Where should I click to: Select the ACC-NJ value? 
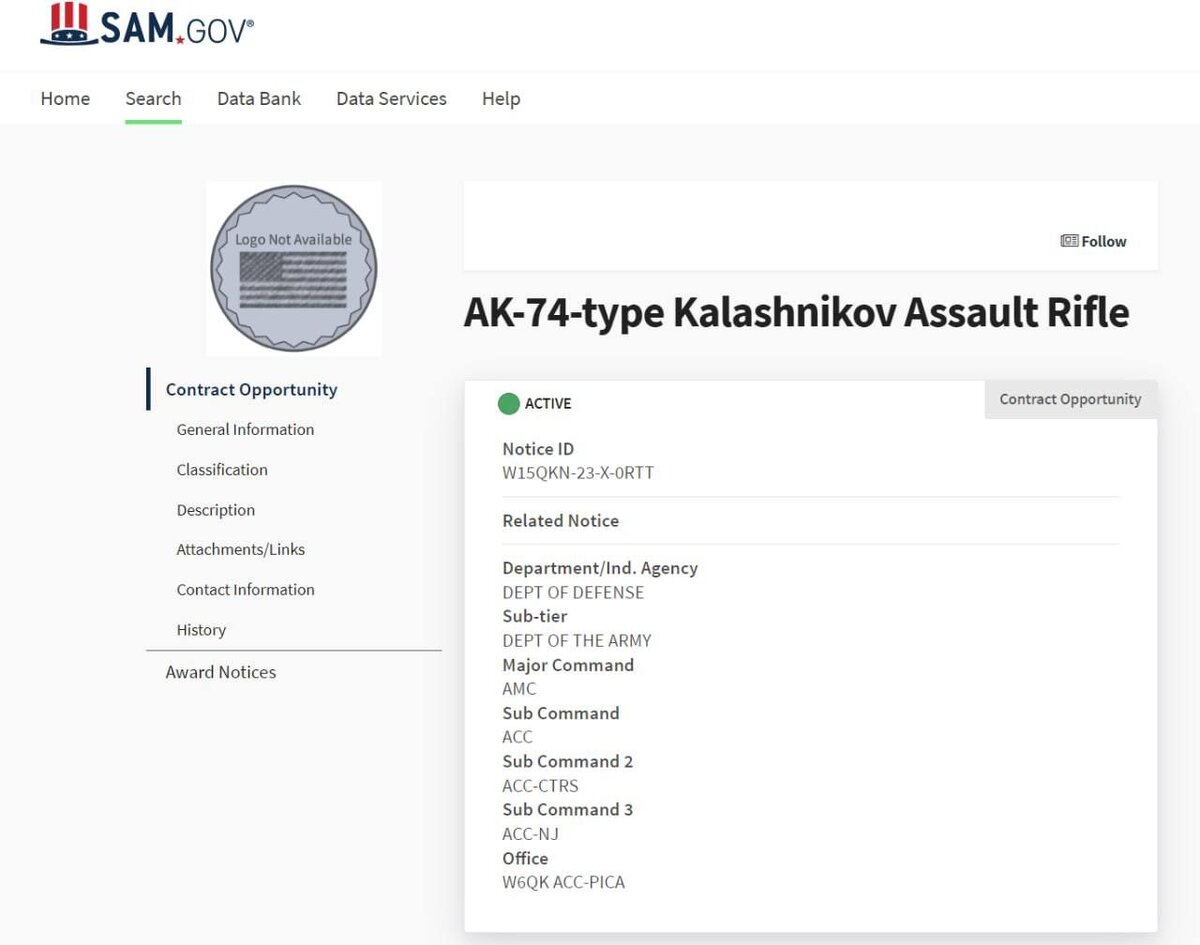coord(530,834)
